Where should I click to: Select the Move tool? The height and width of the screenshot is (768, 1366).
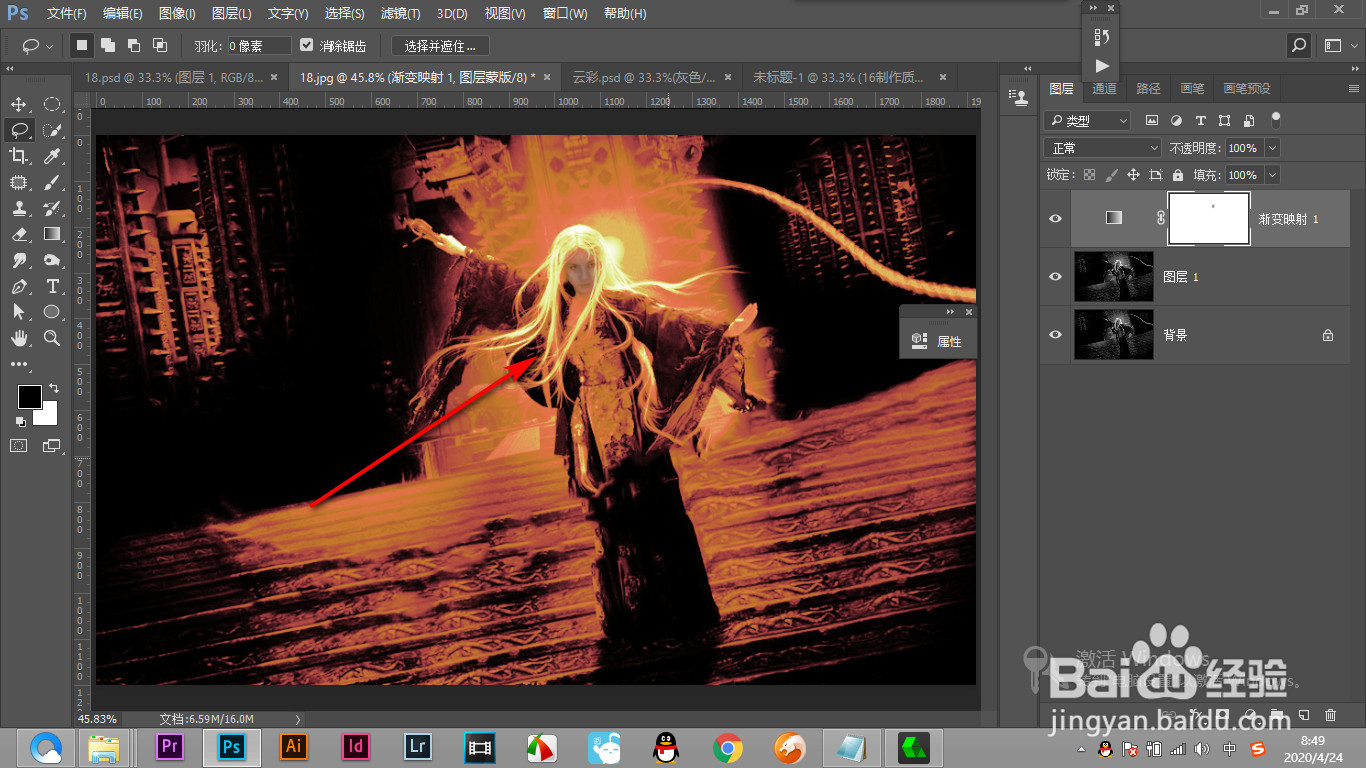click(x=19, y=104)
